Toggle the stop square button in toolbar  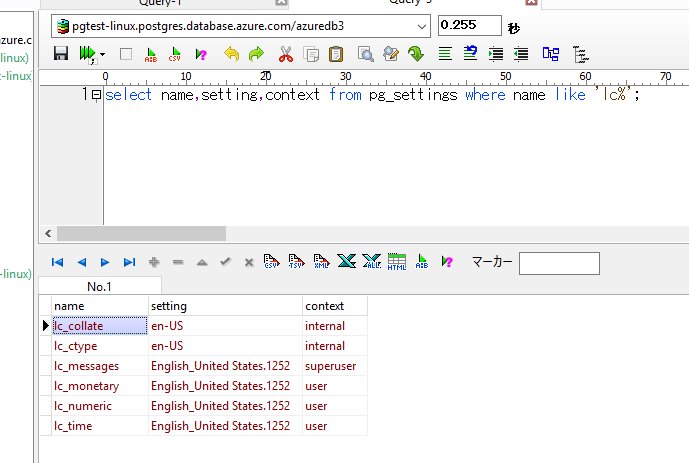tap(125, 54)
